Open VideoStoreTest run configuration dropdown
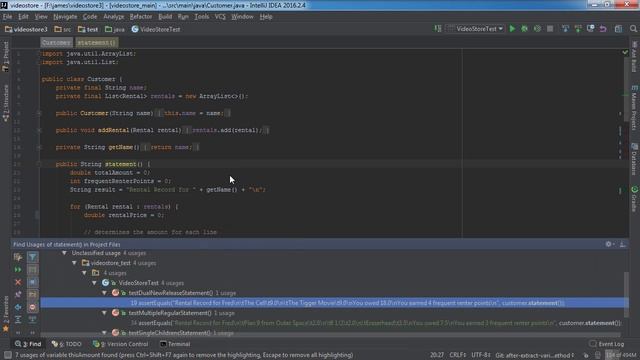This screenshot has height=360, width=640. click(x=475, y=29)
